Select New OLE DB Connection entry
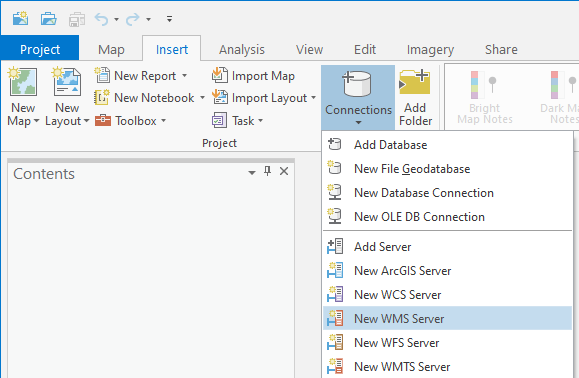The image size is (579, 378). pos(448,217)
